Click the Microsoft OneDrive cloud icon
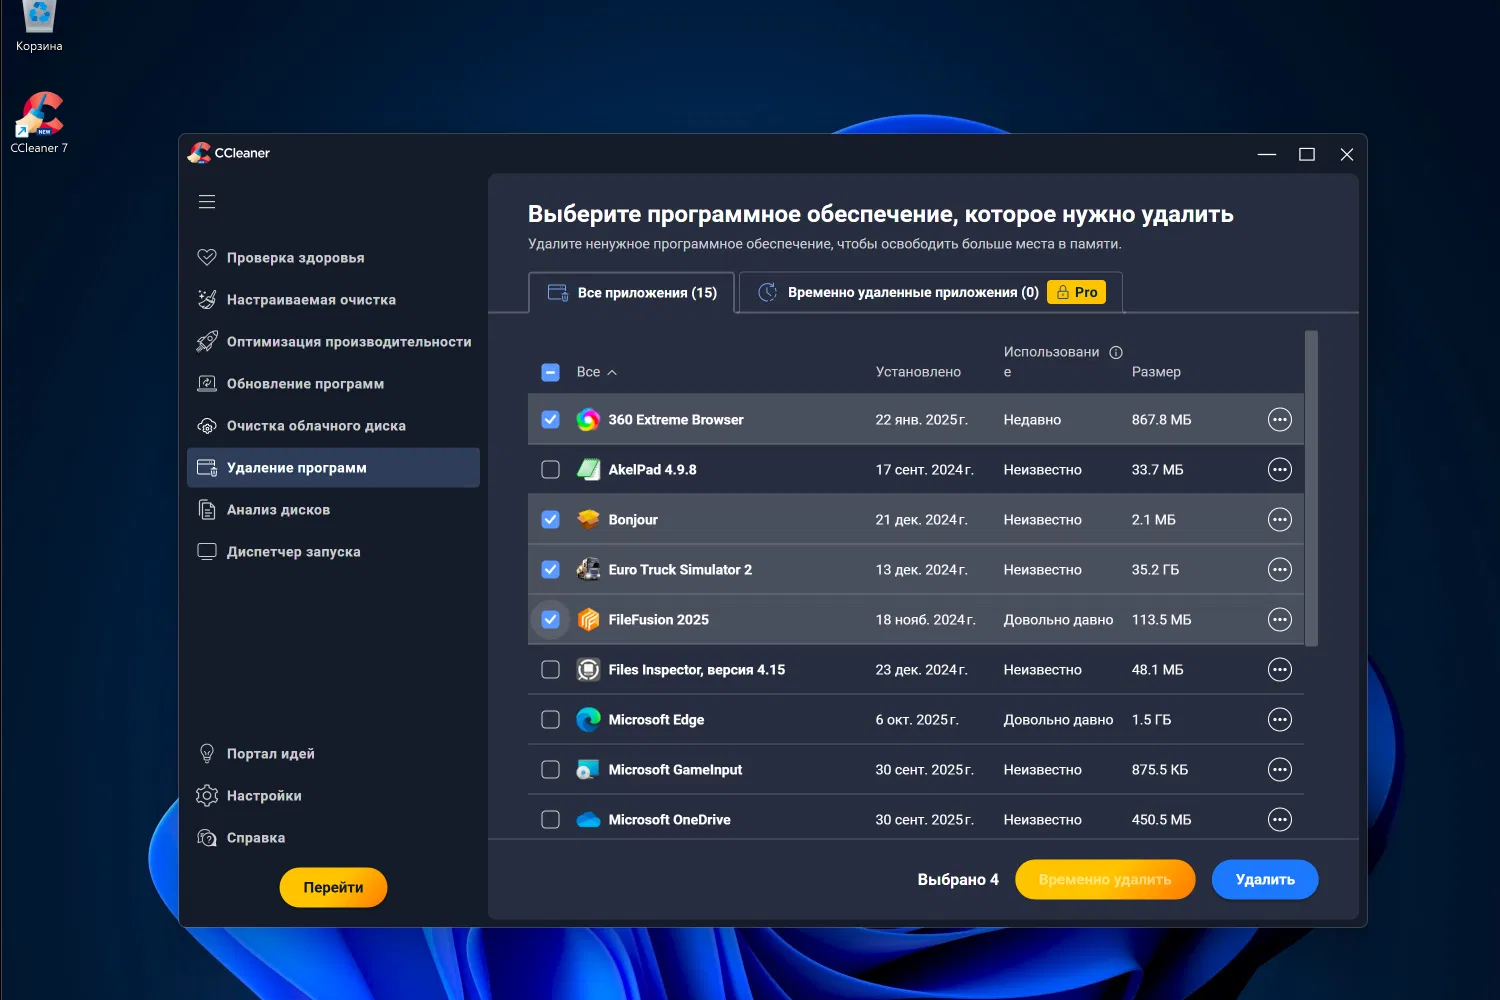 589,820
